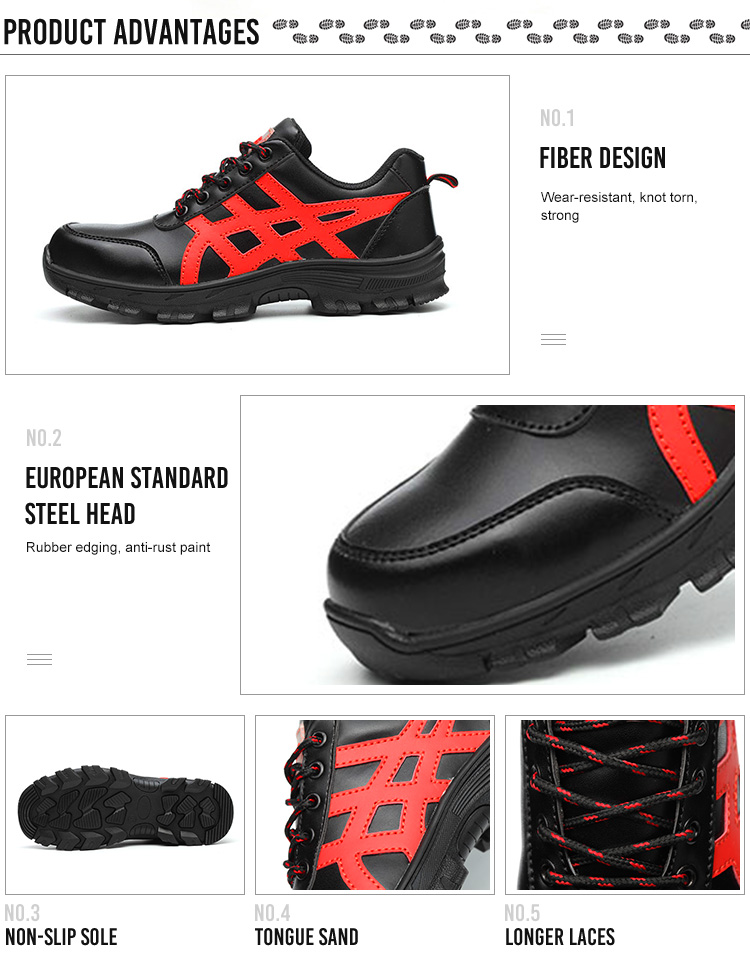
Task: Click the NO.3 label
Action: click(22, 912)
